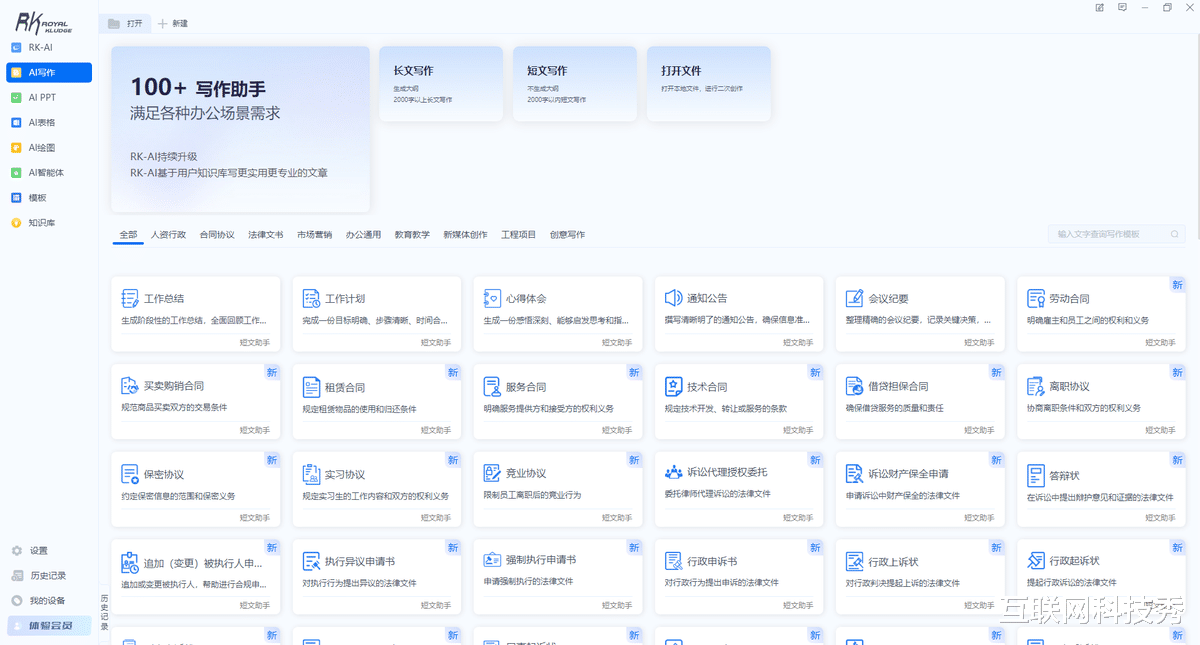Image resolution: width=1200 pixels, height=645 pixels.
Task: Open the 执行异议申请书 template icon
Action: (x=311, y=561)
